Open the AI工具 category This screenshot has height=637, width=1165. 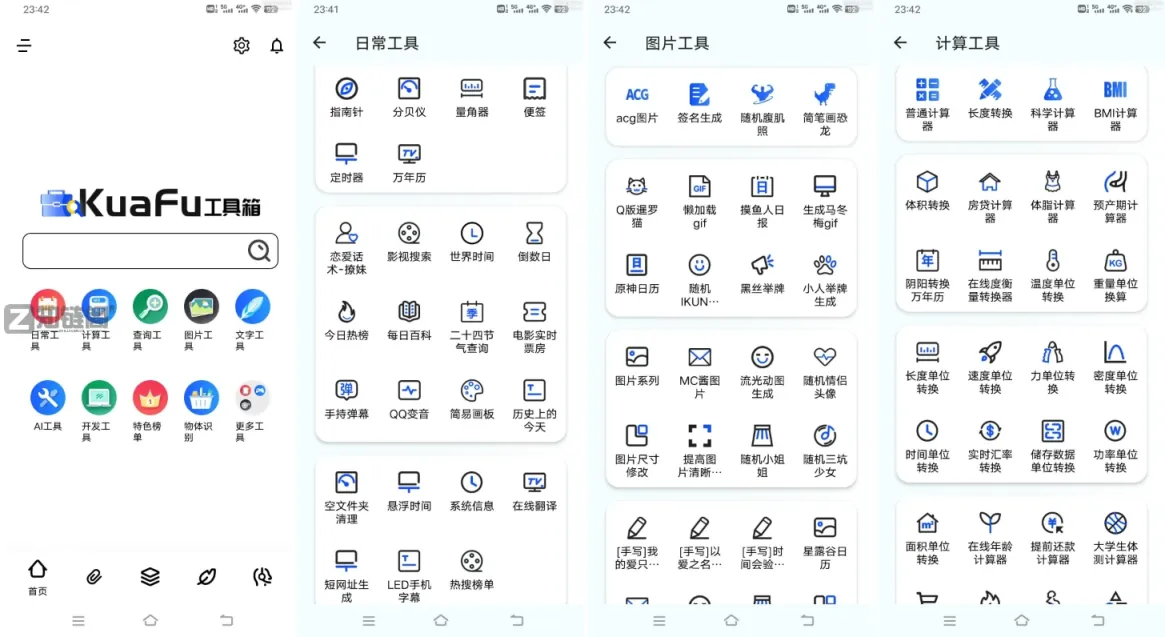coord(48,407)
